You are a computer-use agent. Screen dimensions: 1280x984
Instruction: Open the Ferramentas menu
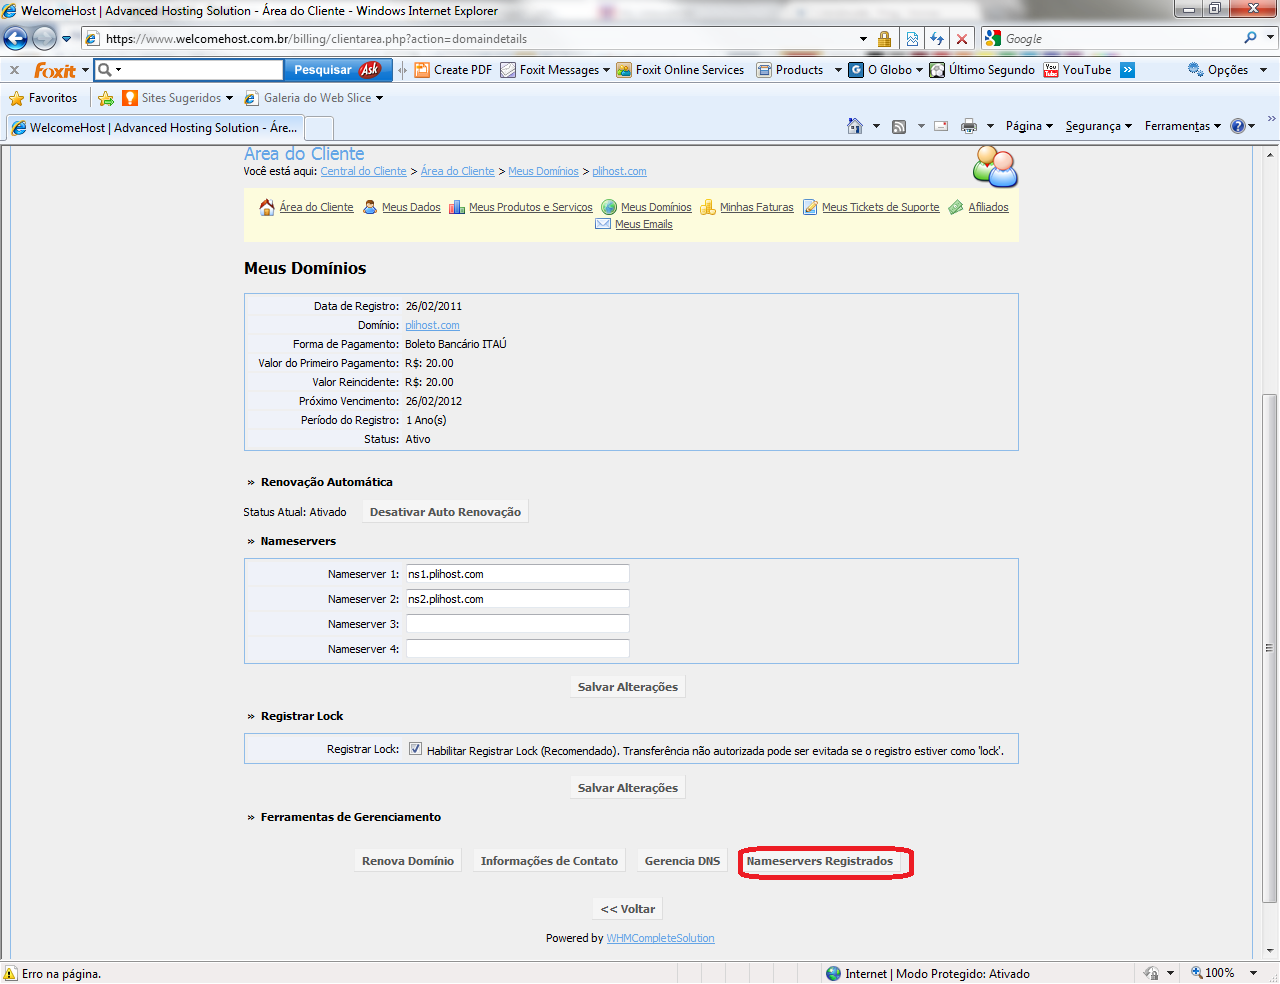1182,126
